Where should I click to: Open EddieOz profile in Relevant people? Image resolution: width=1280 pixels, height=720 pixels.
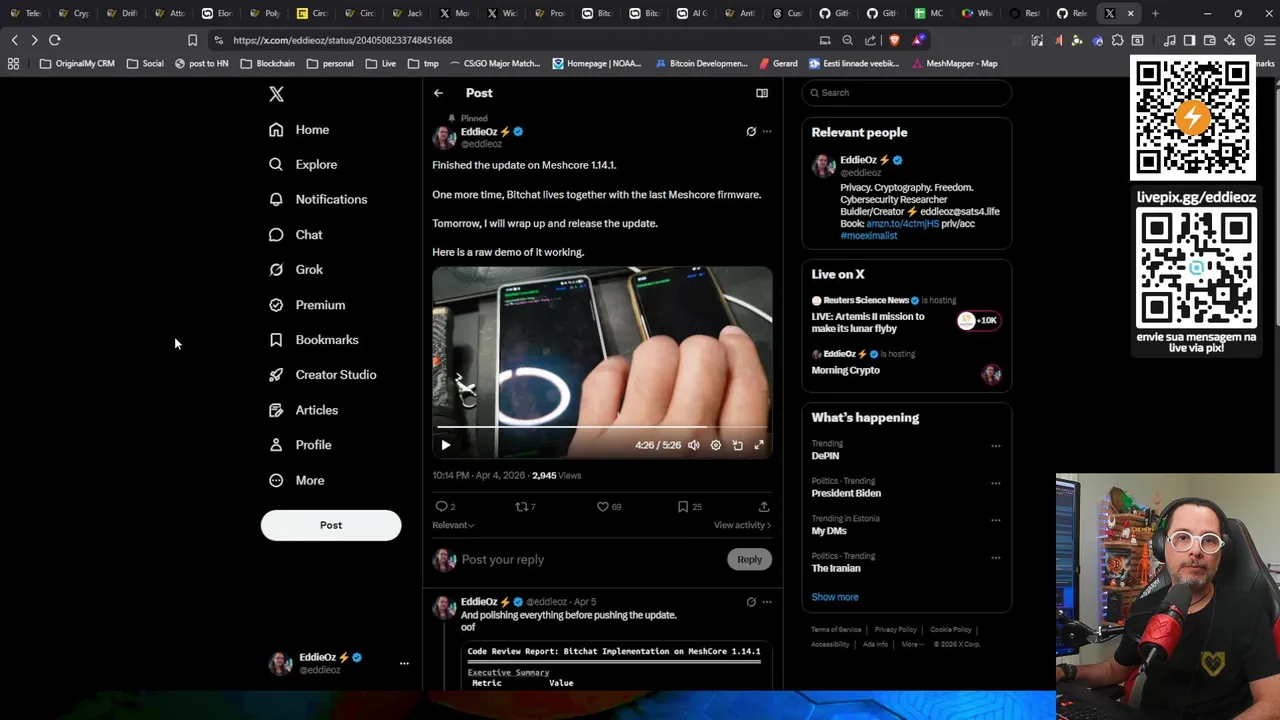click(865, 160)
